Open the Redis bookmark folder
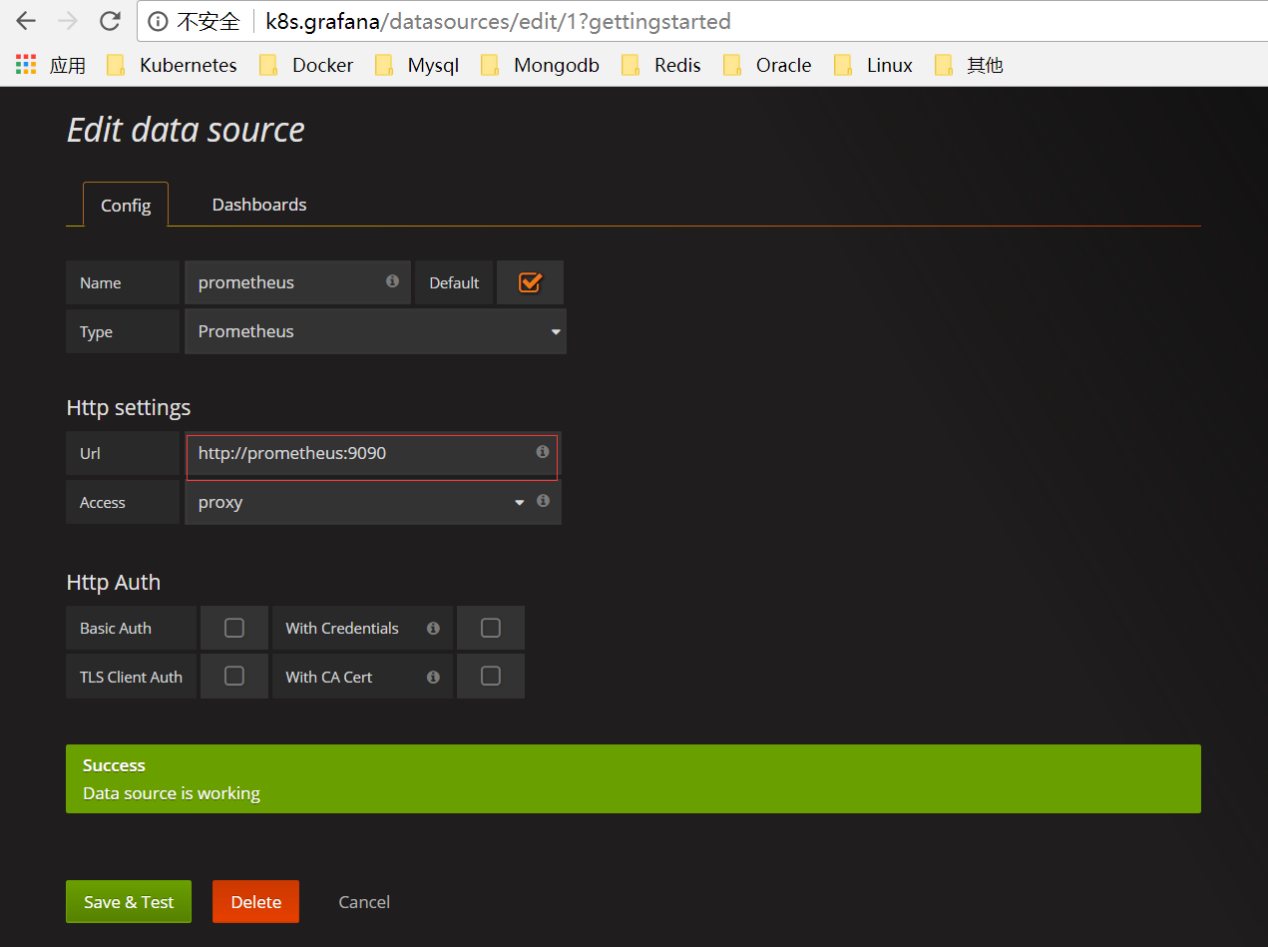Screen dimensions: 1268x947 tap(661, 65)
